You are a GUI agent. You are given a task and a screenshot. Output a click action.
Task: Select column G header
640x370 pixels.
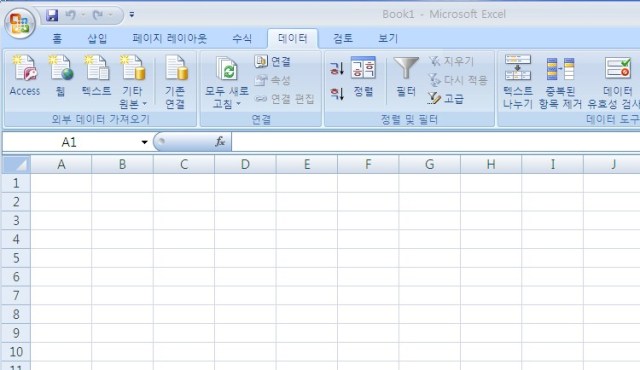coord(429,164)
